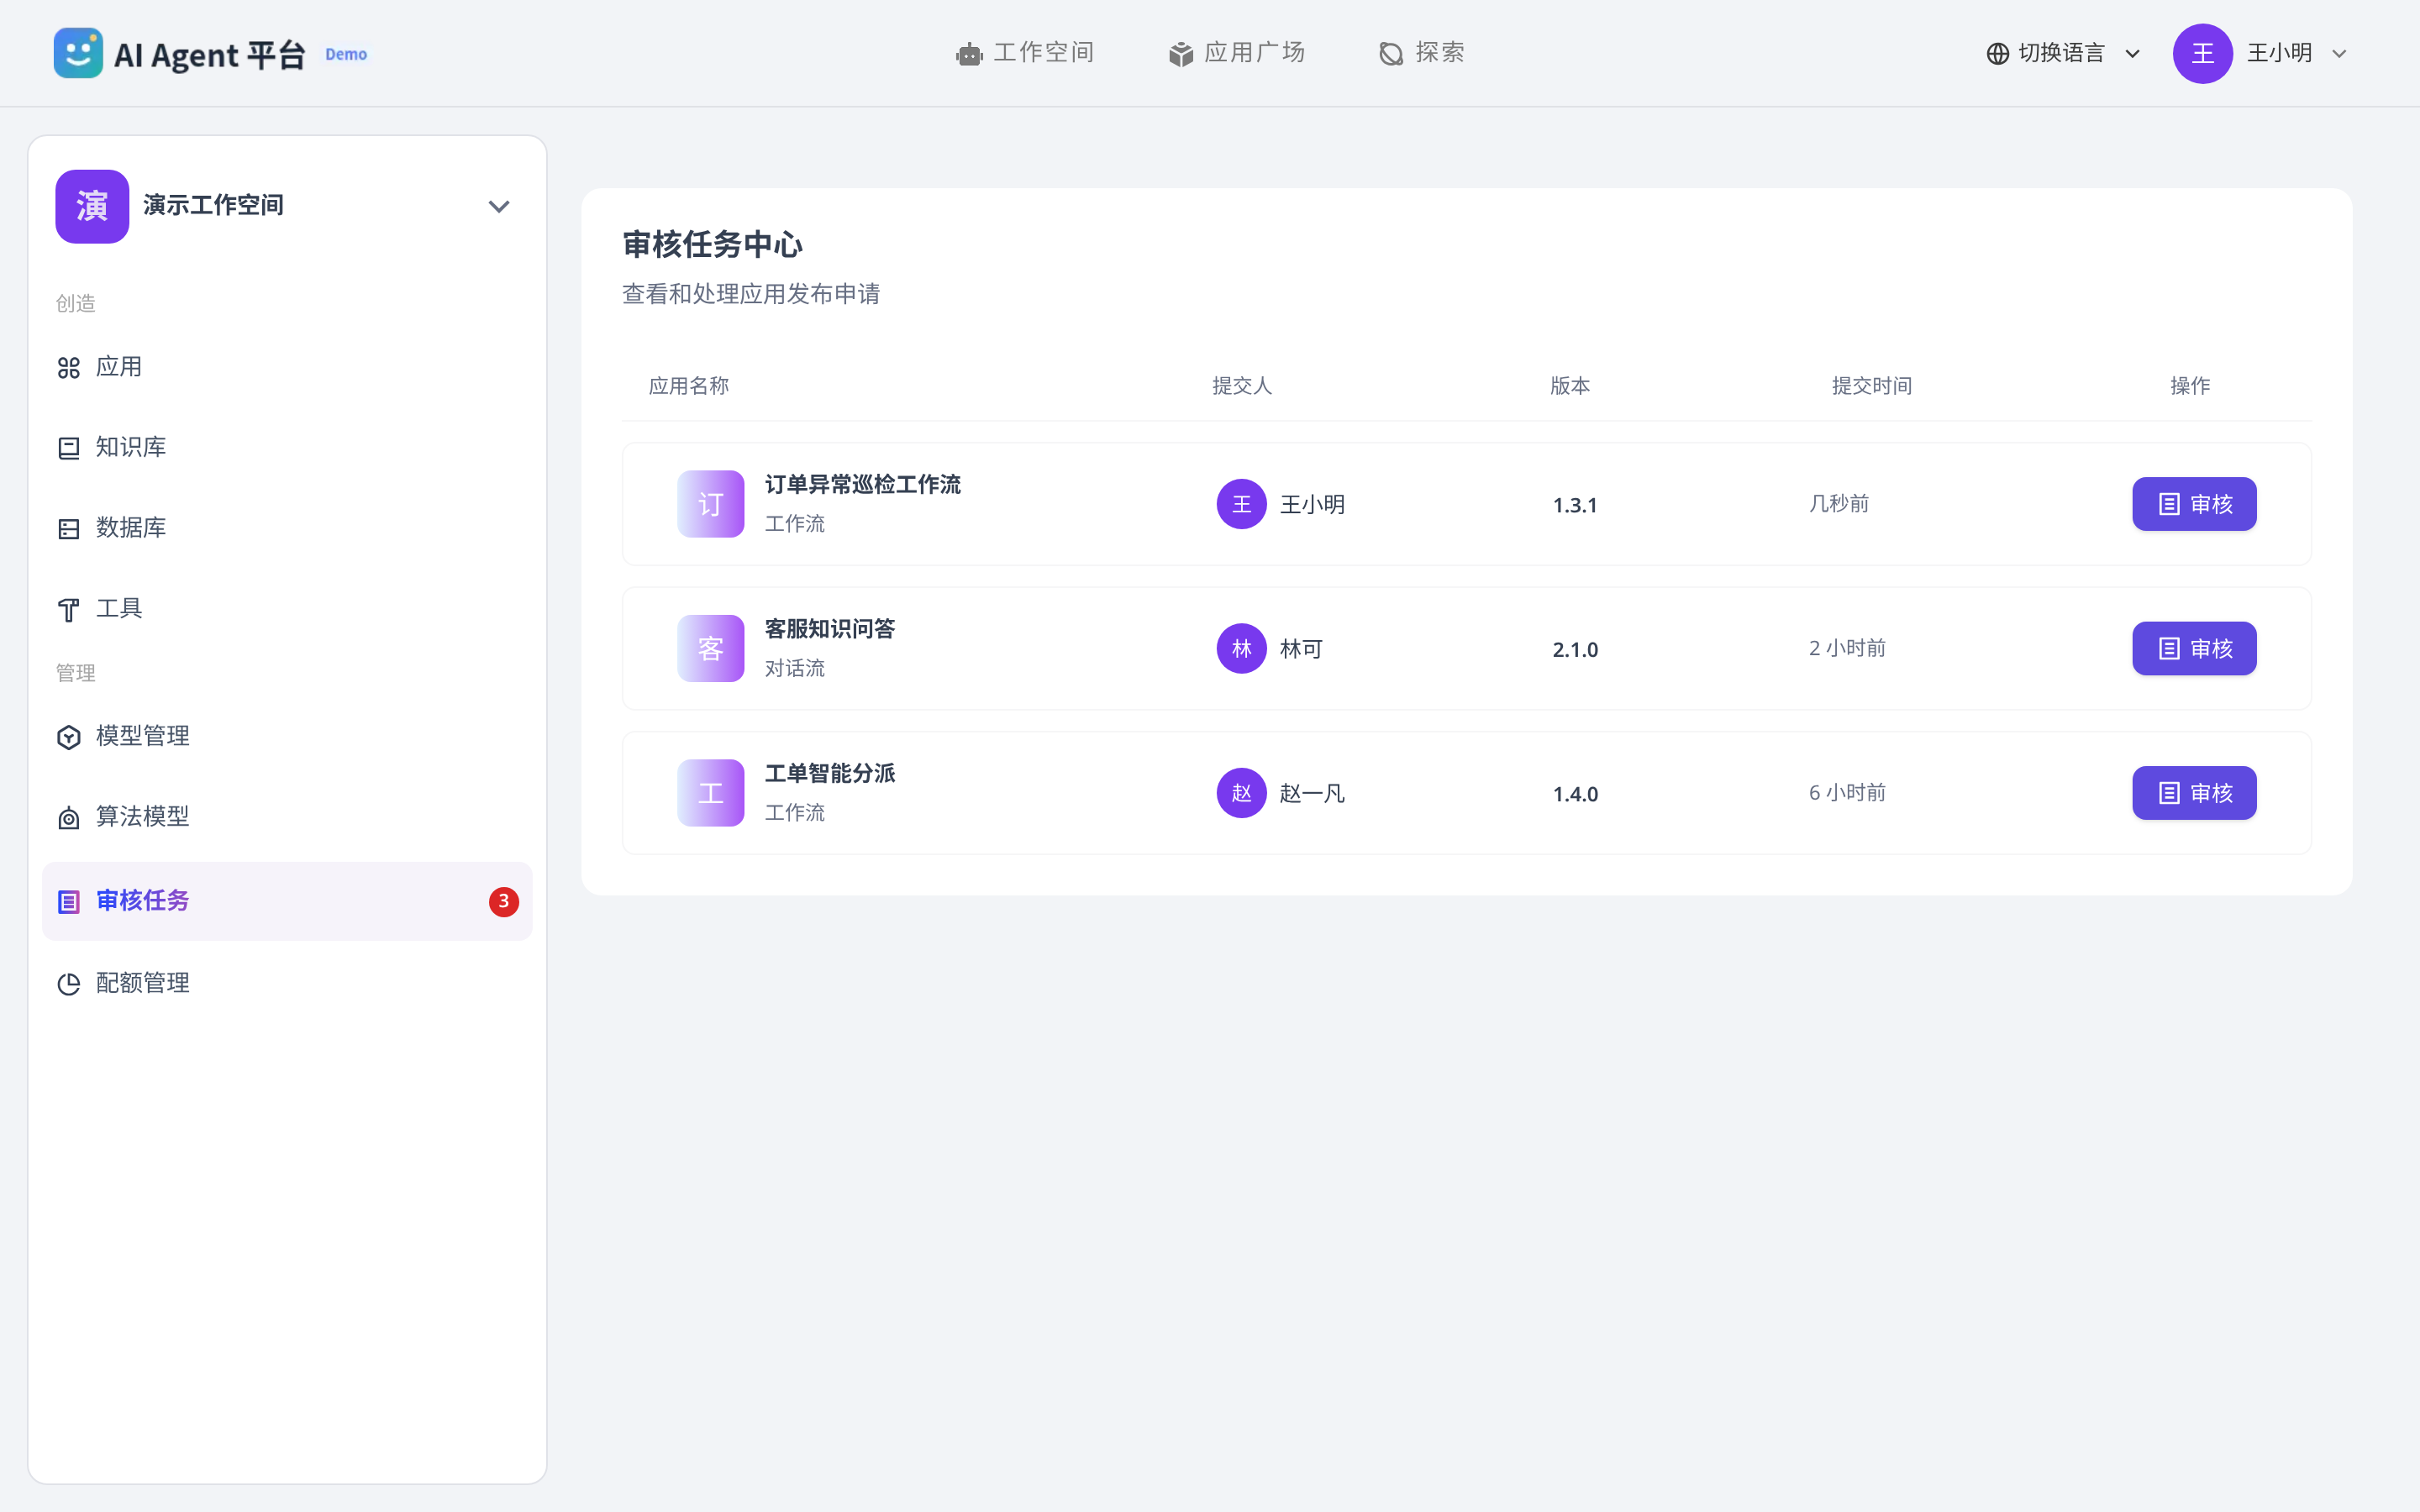
Task: Click the 应用 apps grid icon in sidebar
Action: [69, 368]
